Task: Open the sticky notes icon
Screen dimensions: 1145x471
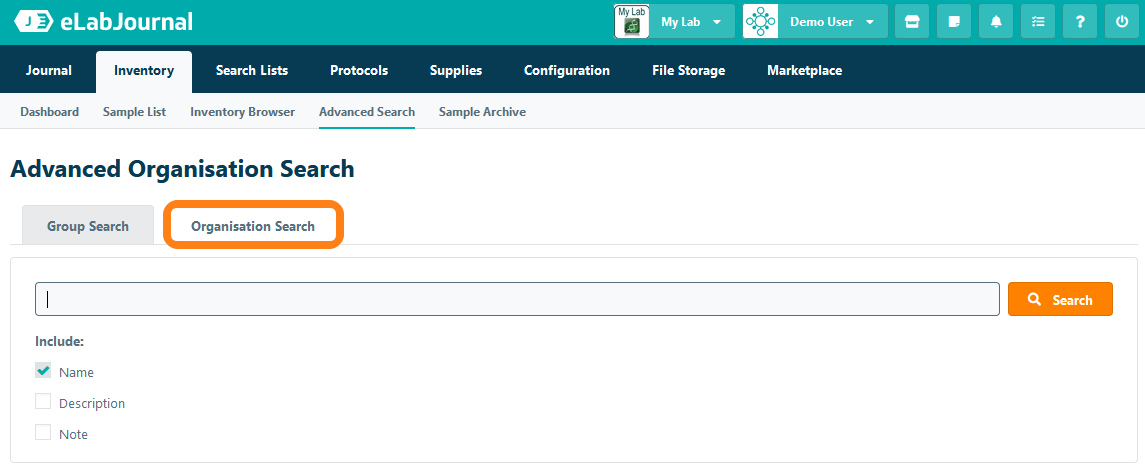Action: pos(953,22)
